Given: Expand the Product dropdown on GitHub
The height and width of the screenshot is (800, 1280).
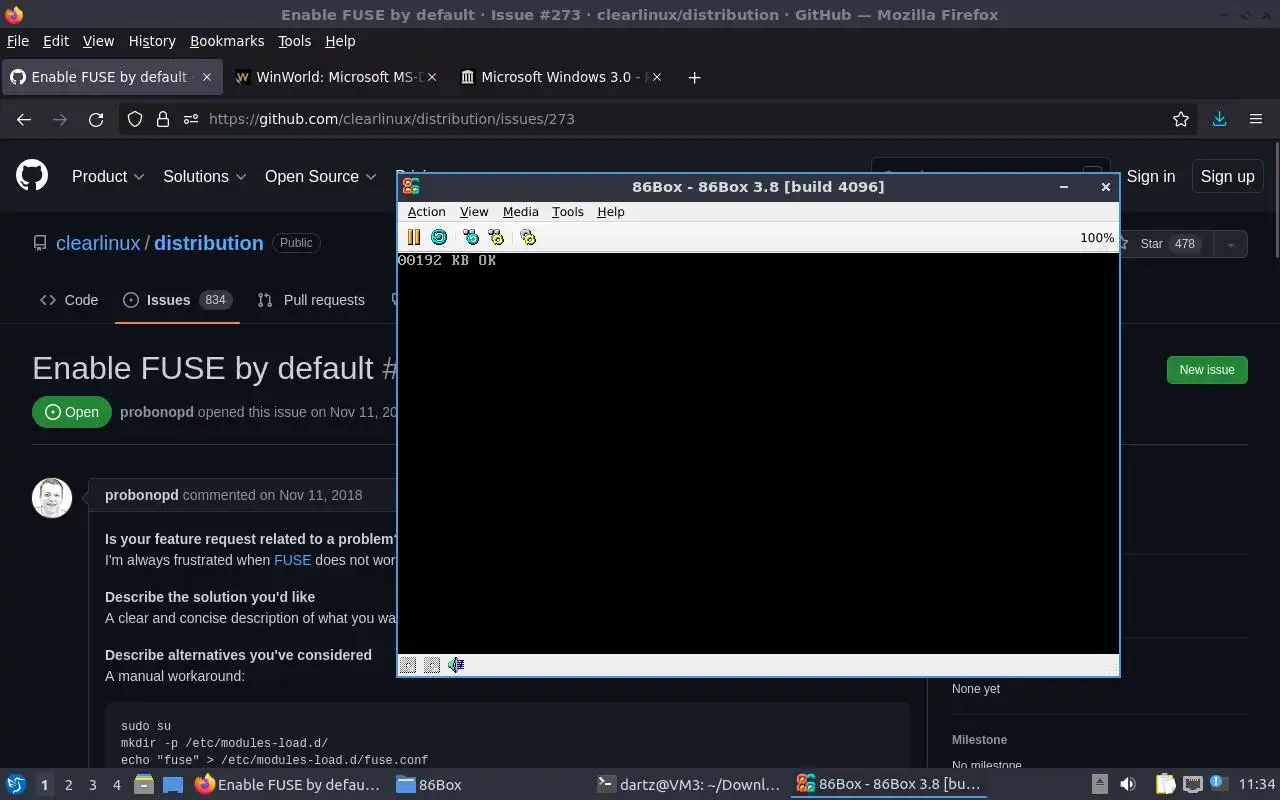Looking at the screenshot, I should point(108,176).
